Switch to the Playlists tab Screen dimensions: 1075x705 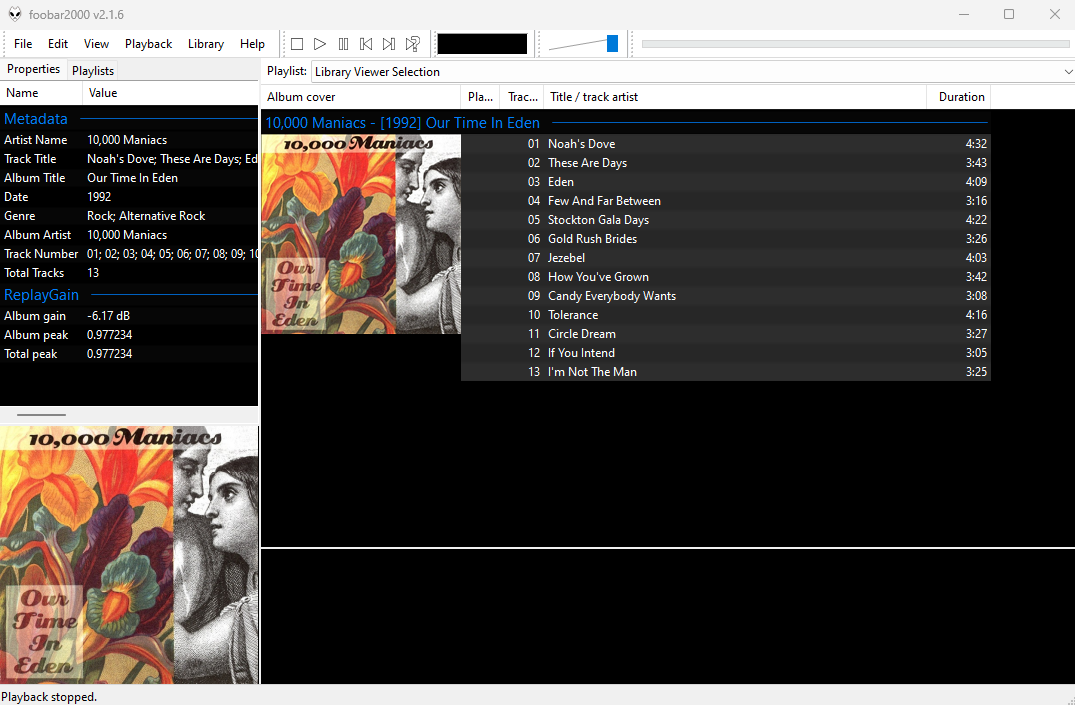pos(93,71)
